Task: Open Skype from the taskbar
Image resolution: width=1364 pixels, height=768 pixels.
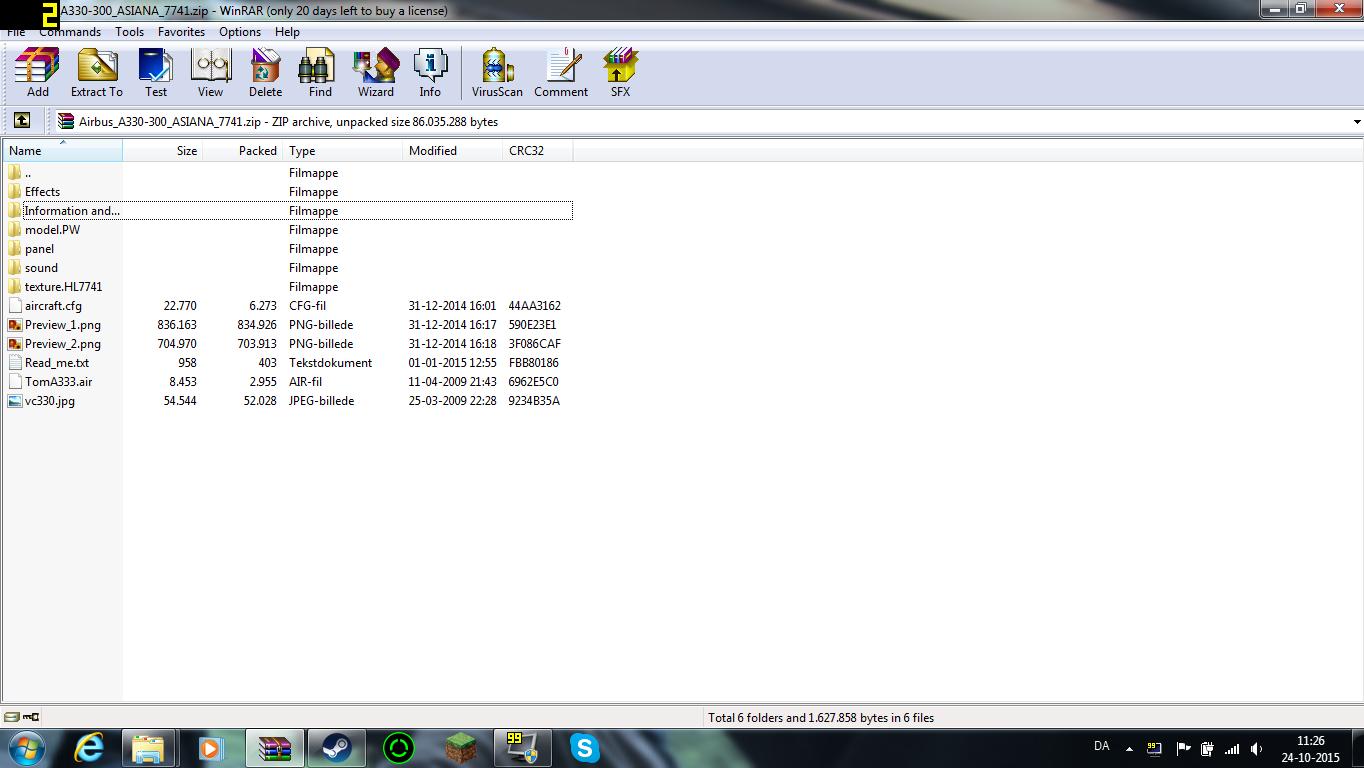Action: click(x=584, y=747)
